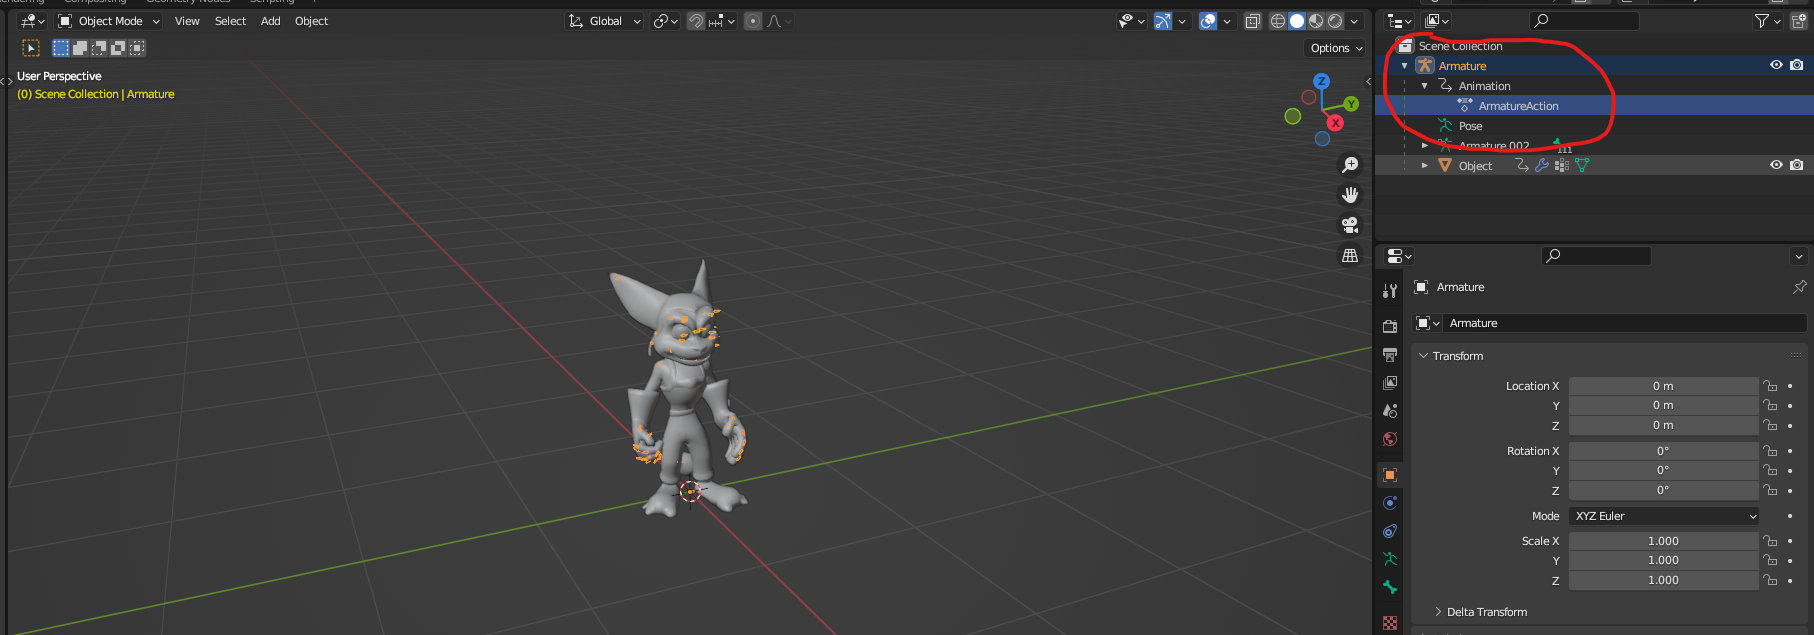The width and height of the screenshot is (1814, 635).
Task: Toggle proportional editing
Action: click(x=753, y=21)
